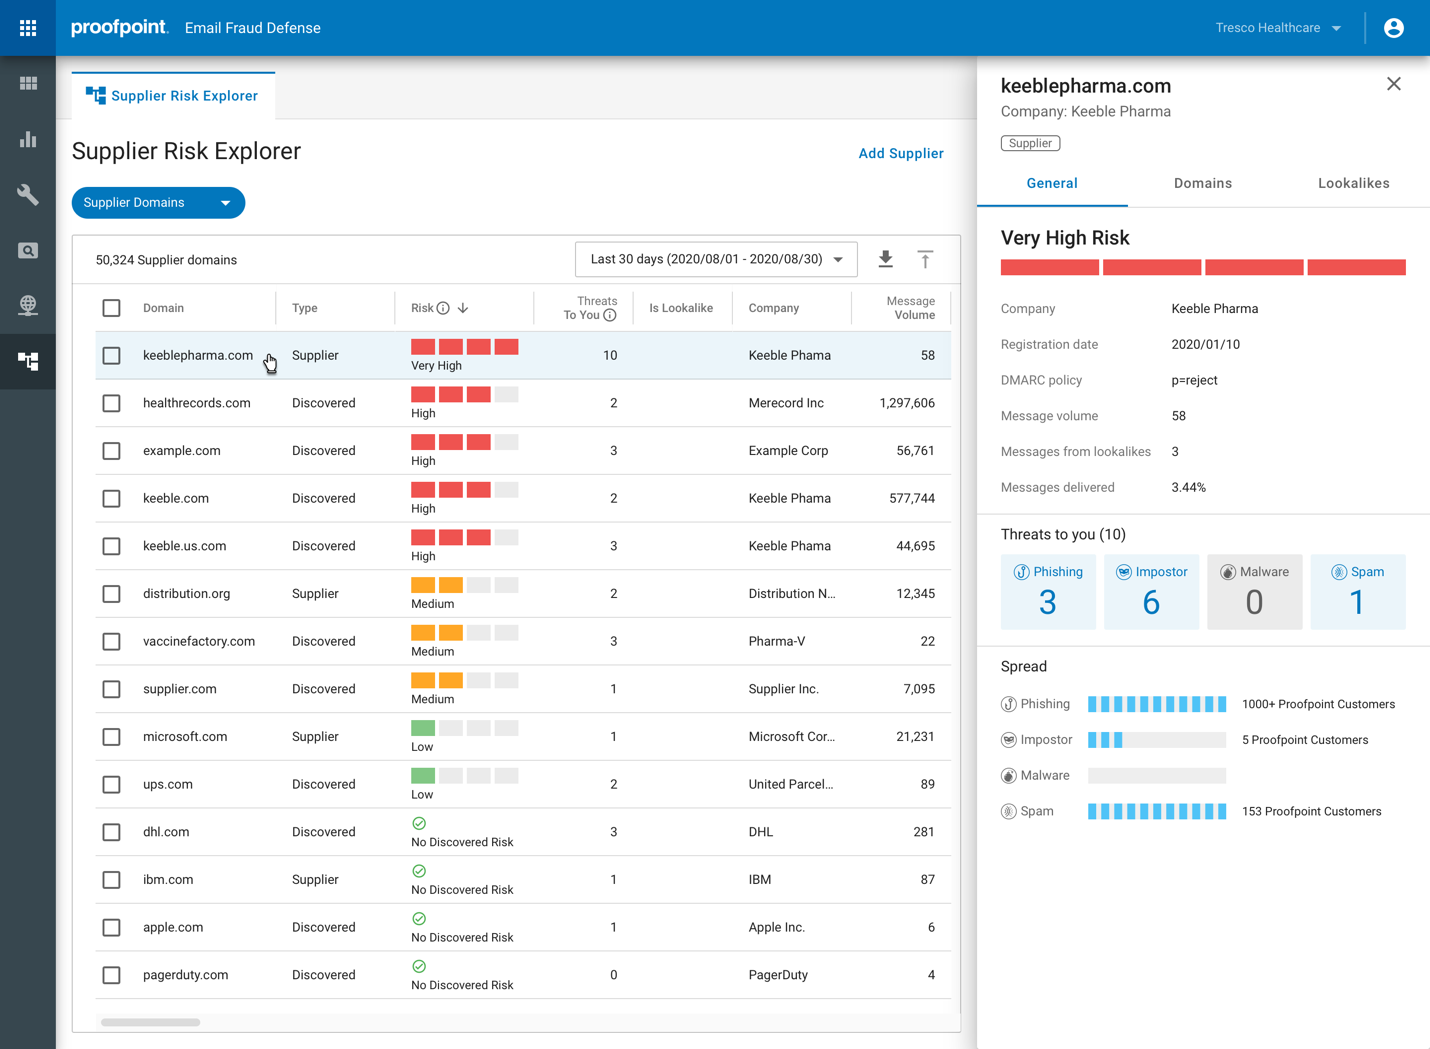This screenshot has height=1049, width=1430.
Task: Check the box for healthrecords.com
Action: (112, 403)
